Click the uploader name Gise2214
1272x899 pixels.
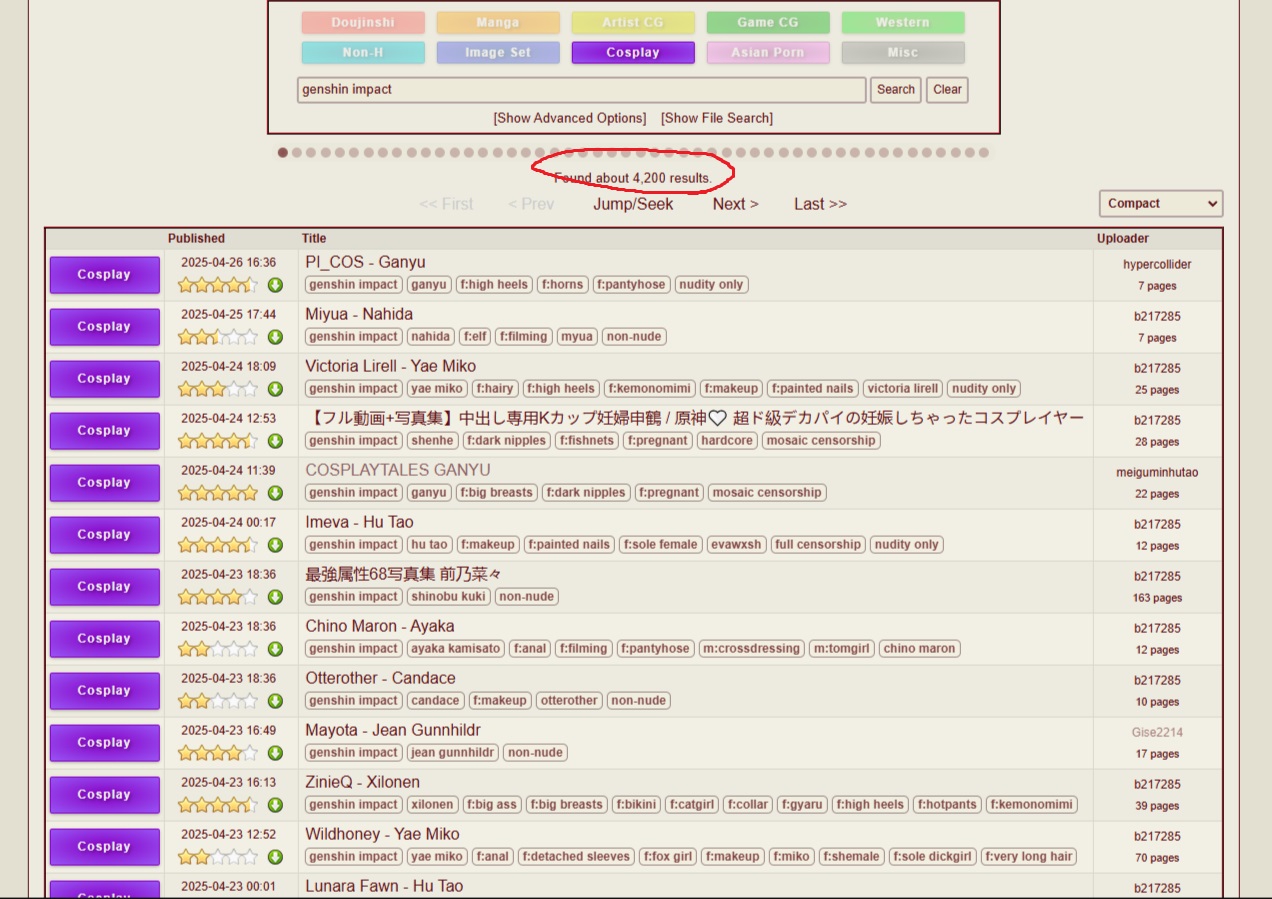1157,733
